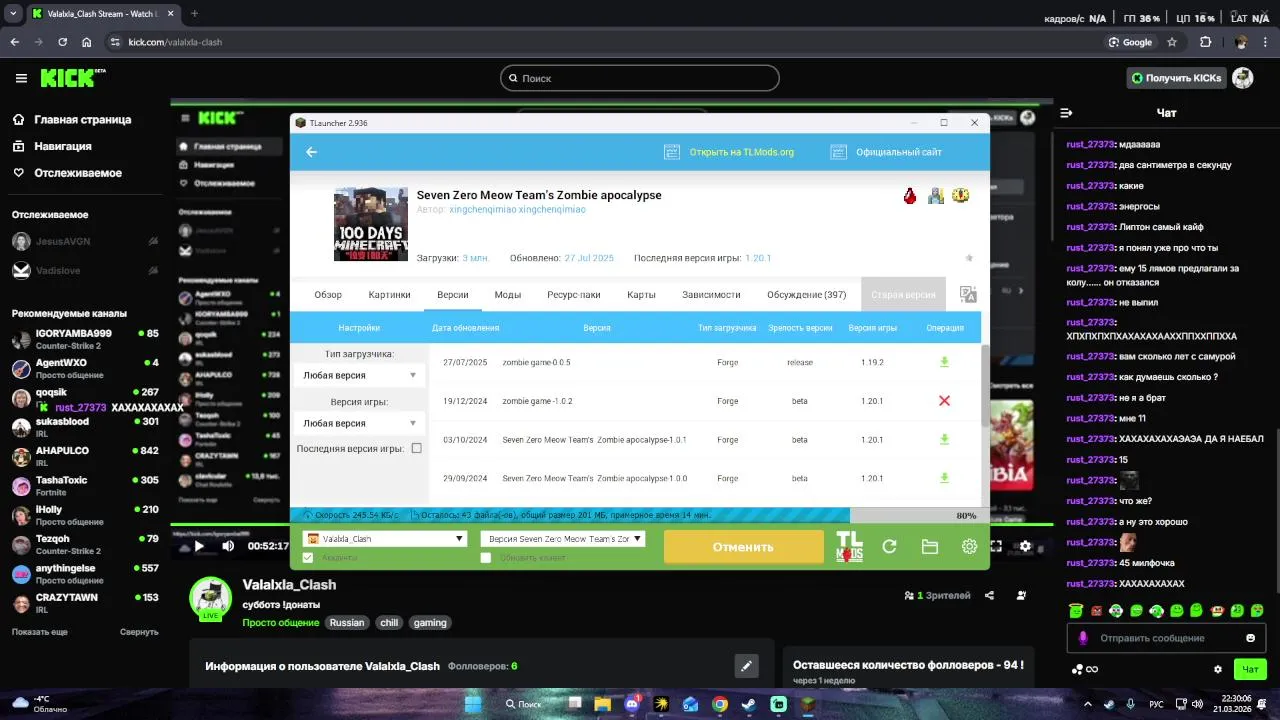Open the Версия игры filter dropdown
Image resolution: width=1280 pixels, height=720 pixels.
(360, 423)
